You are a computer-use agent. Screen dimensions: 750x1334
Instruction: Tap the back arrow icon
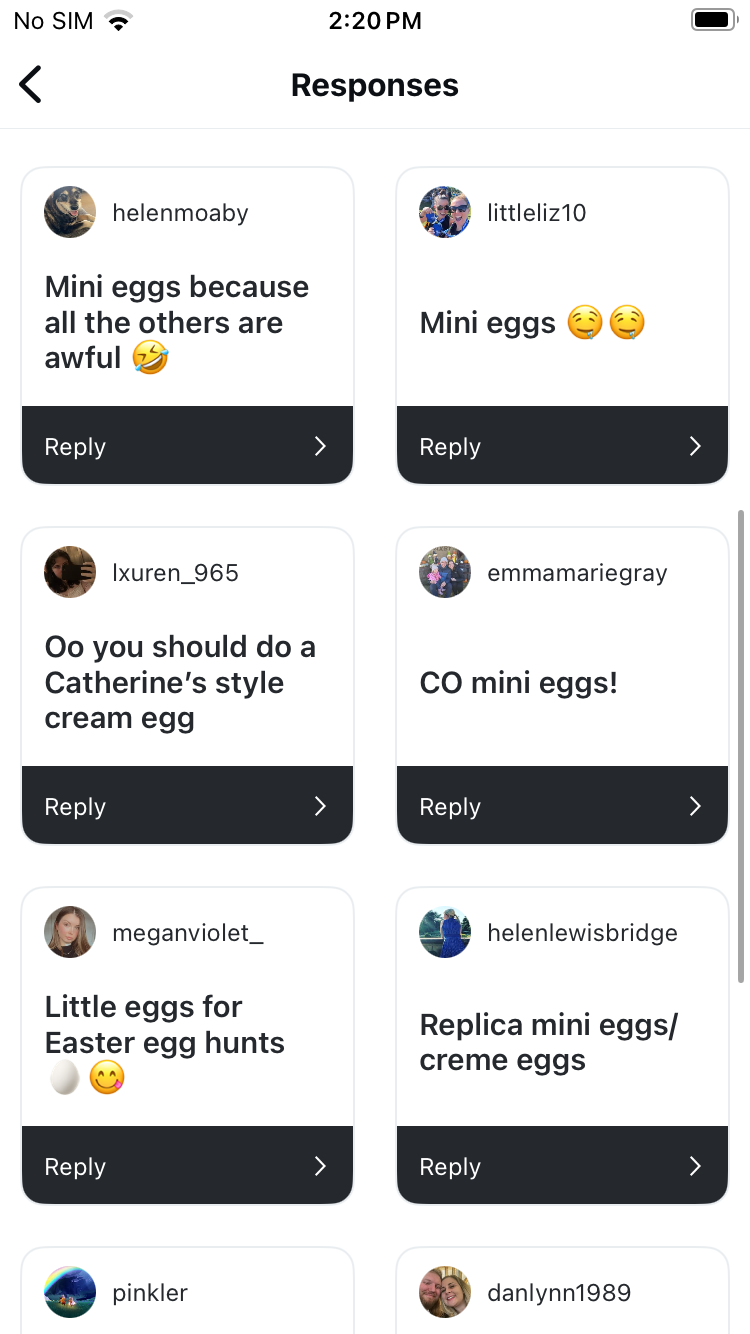[x=31, y=85]
